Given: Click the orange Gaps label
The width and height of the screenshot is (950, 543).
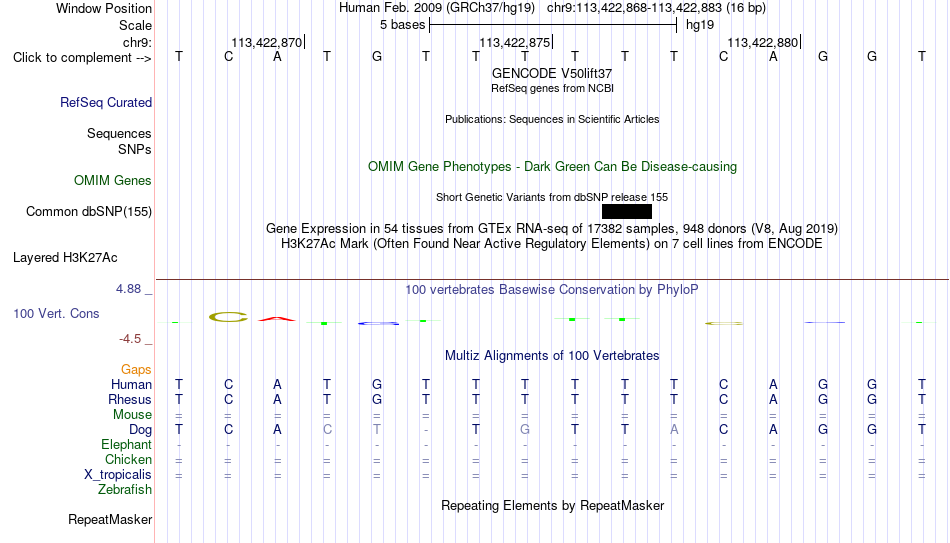Looking at the screenshot, I should [x=136, y=370].
